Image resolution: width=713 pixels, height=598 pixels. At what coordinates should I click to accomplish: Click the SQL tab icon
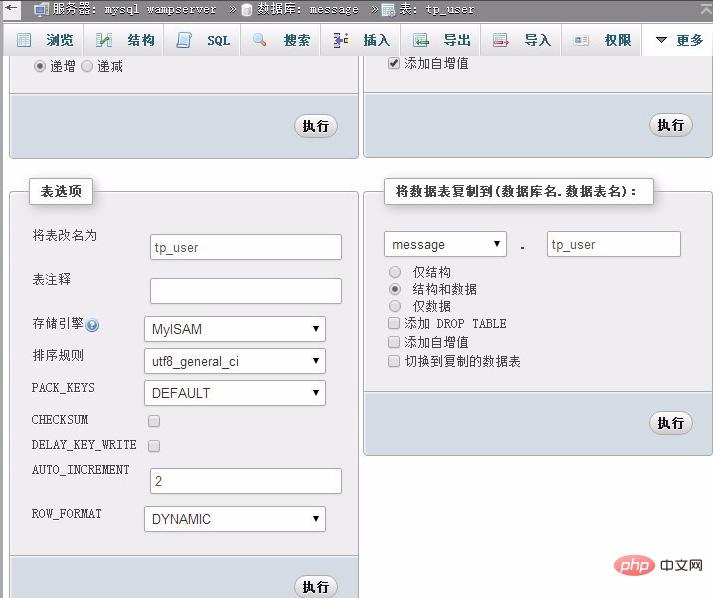pyautogui.click(x=184, y=41)
